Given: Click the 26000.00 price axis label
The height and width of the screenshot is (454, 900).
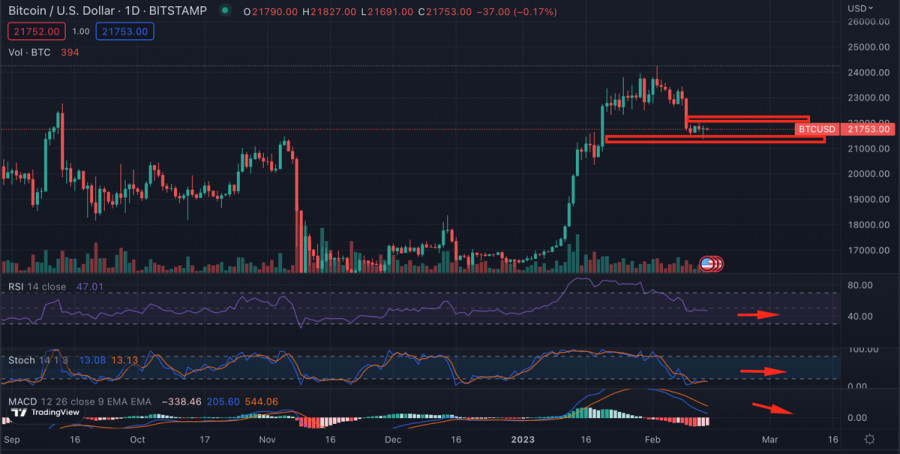Looking at the screenshot, I should pos(868,22).
